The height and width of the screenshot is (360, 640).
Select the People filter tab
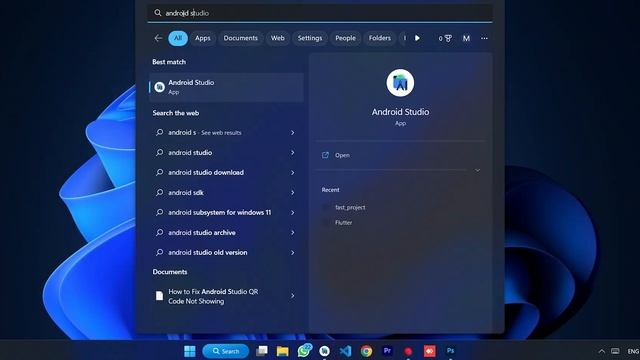pos(345,38)
